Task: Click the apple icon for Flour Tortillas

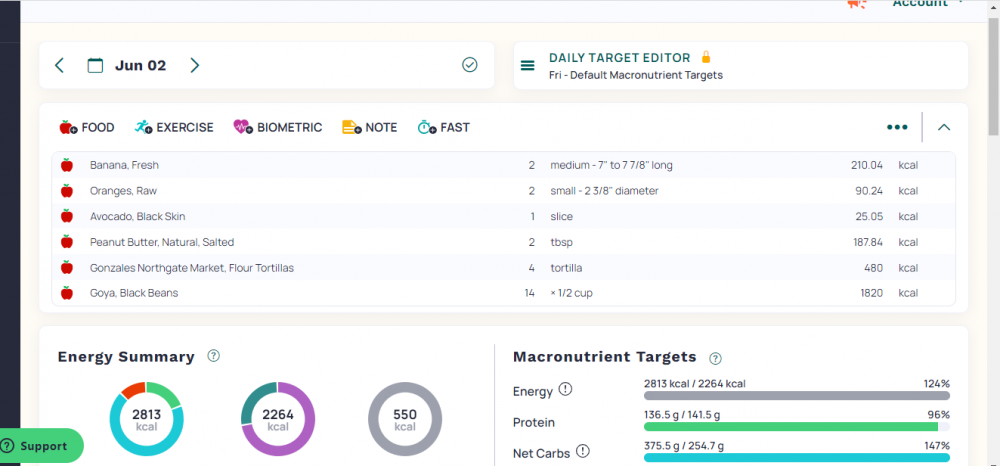Action: coord(66,268)
